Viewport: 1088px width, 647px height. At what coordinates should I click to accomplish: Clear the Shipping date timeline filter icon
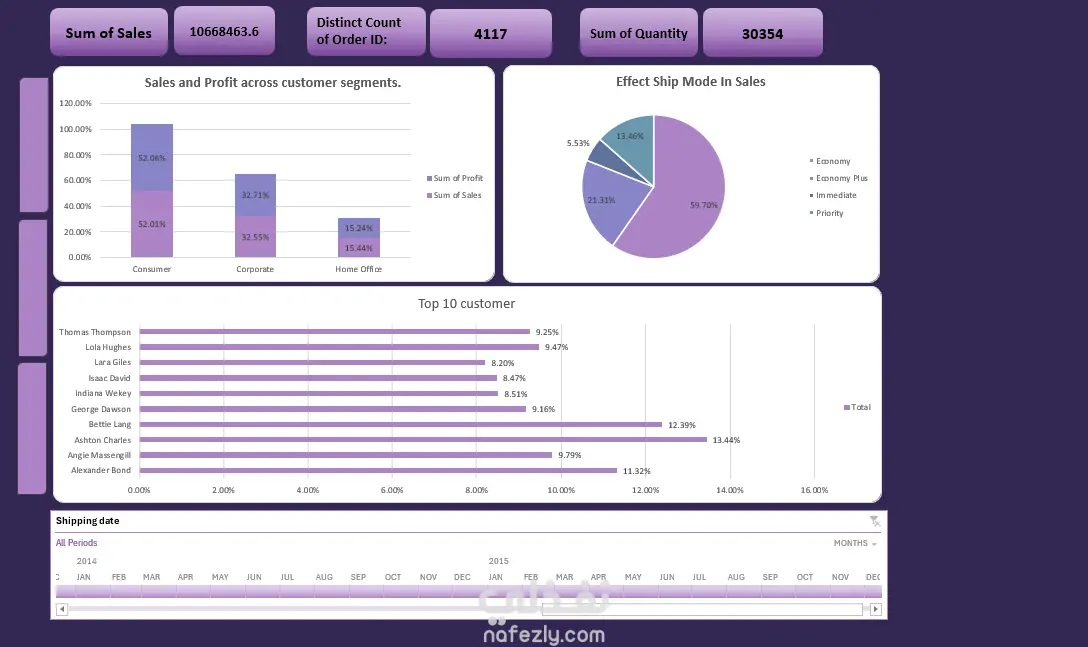point(874,521)
